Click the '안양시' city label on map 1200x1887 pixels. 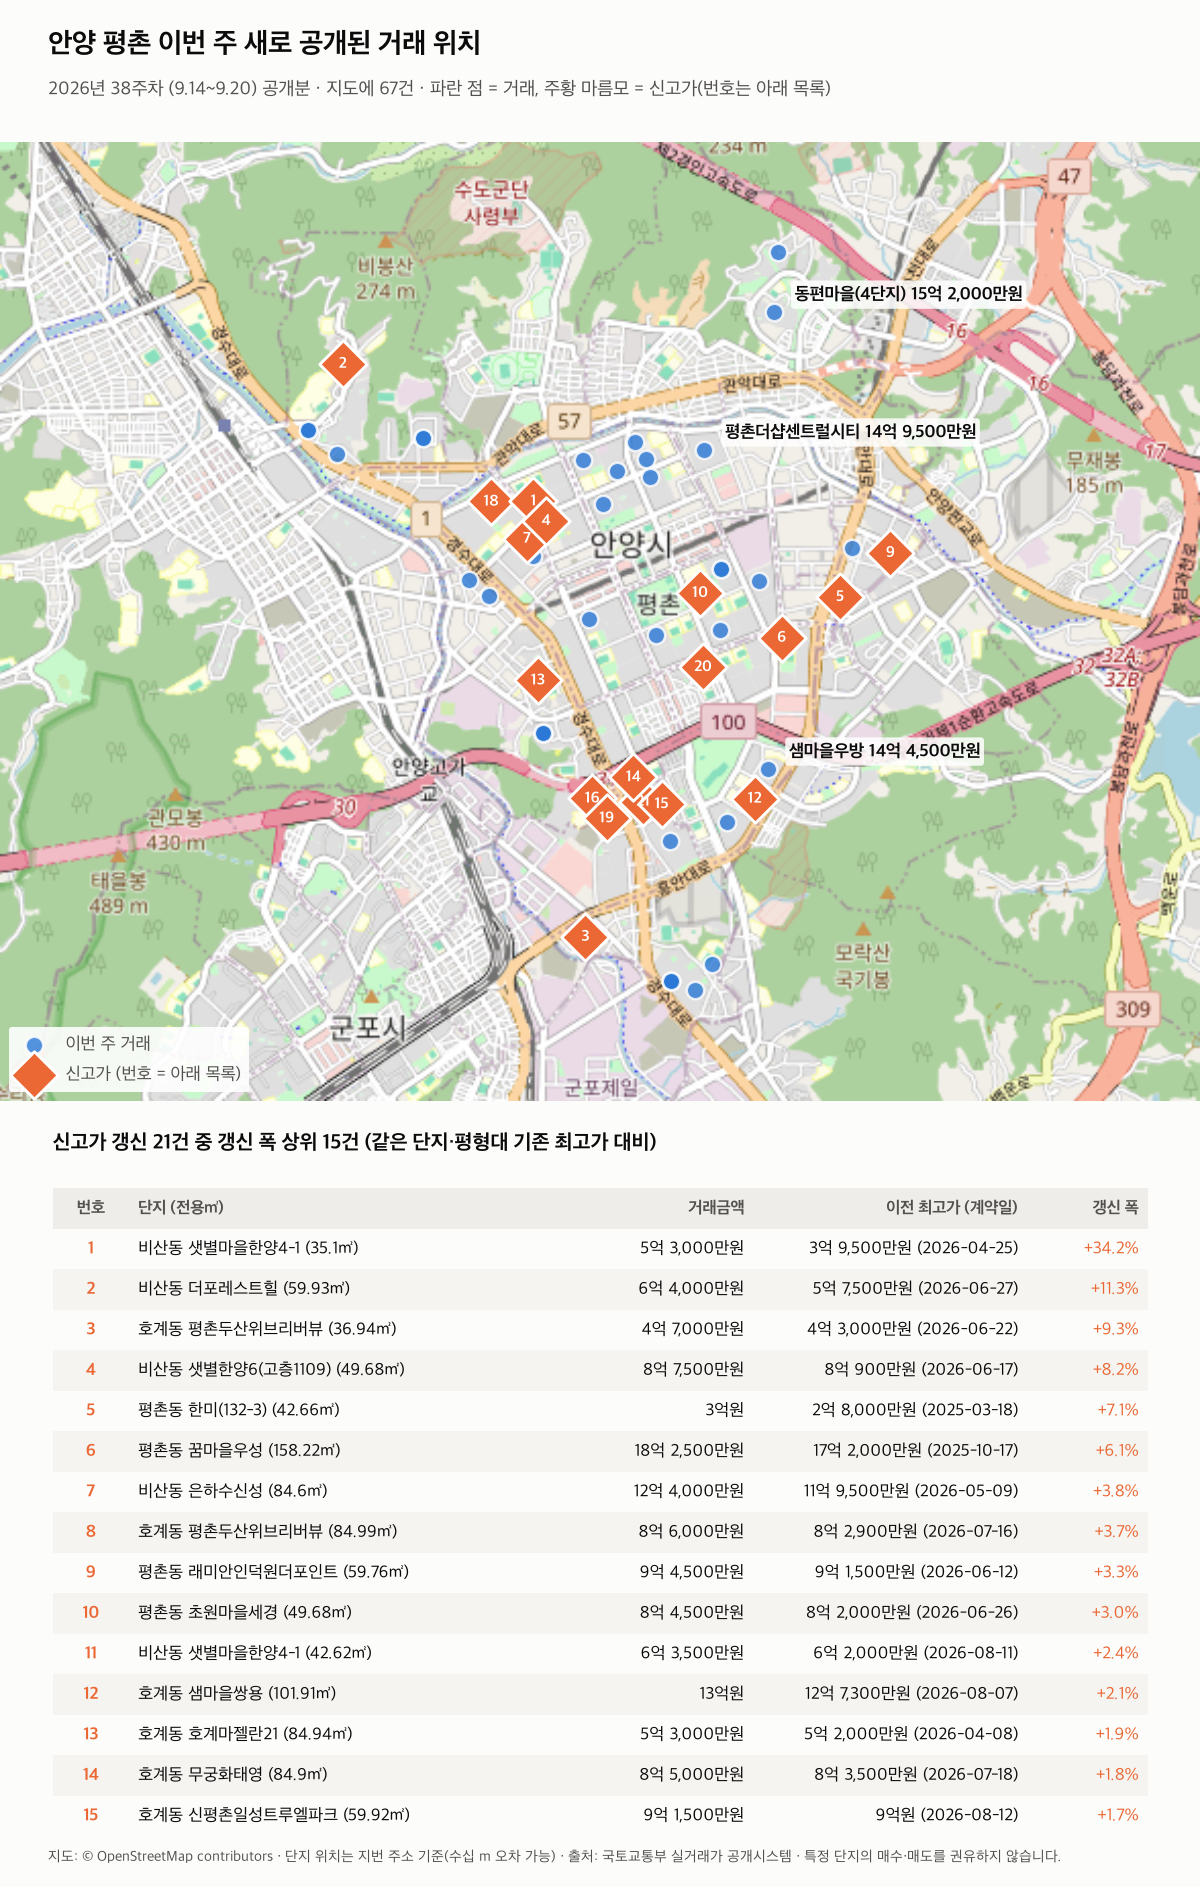[631, 544]
